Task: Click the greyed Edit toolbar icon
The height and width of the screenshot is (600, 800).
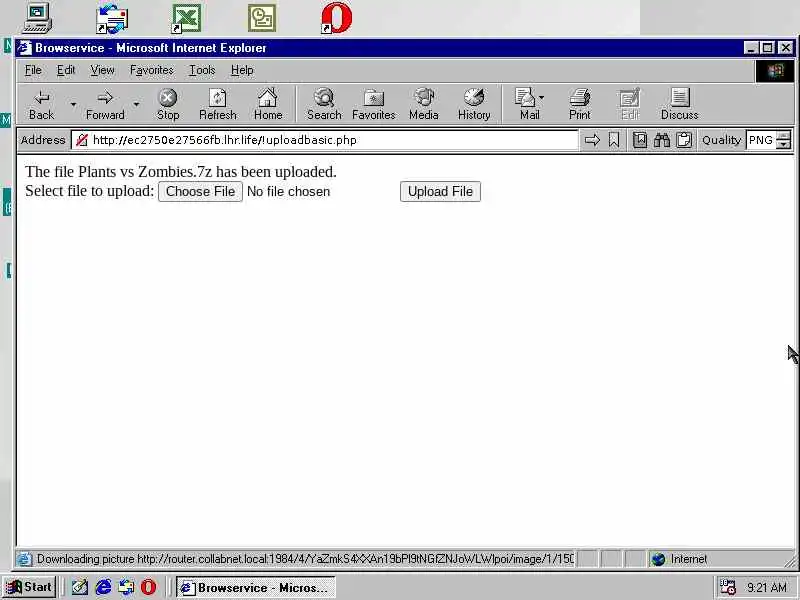Action: 629,105
